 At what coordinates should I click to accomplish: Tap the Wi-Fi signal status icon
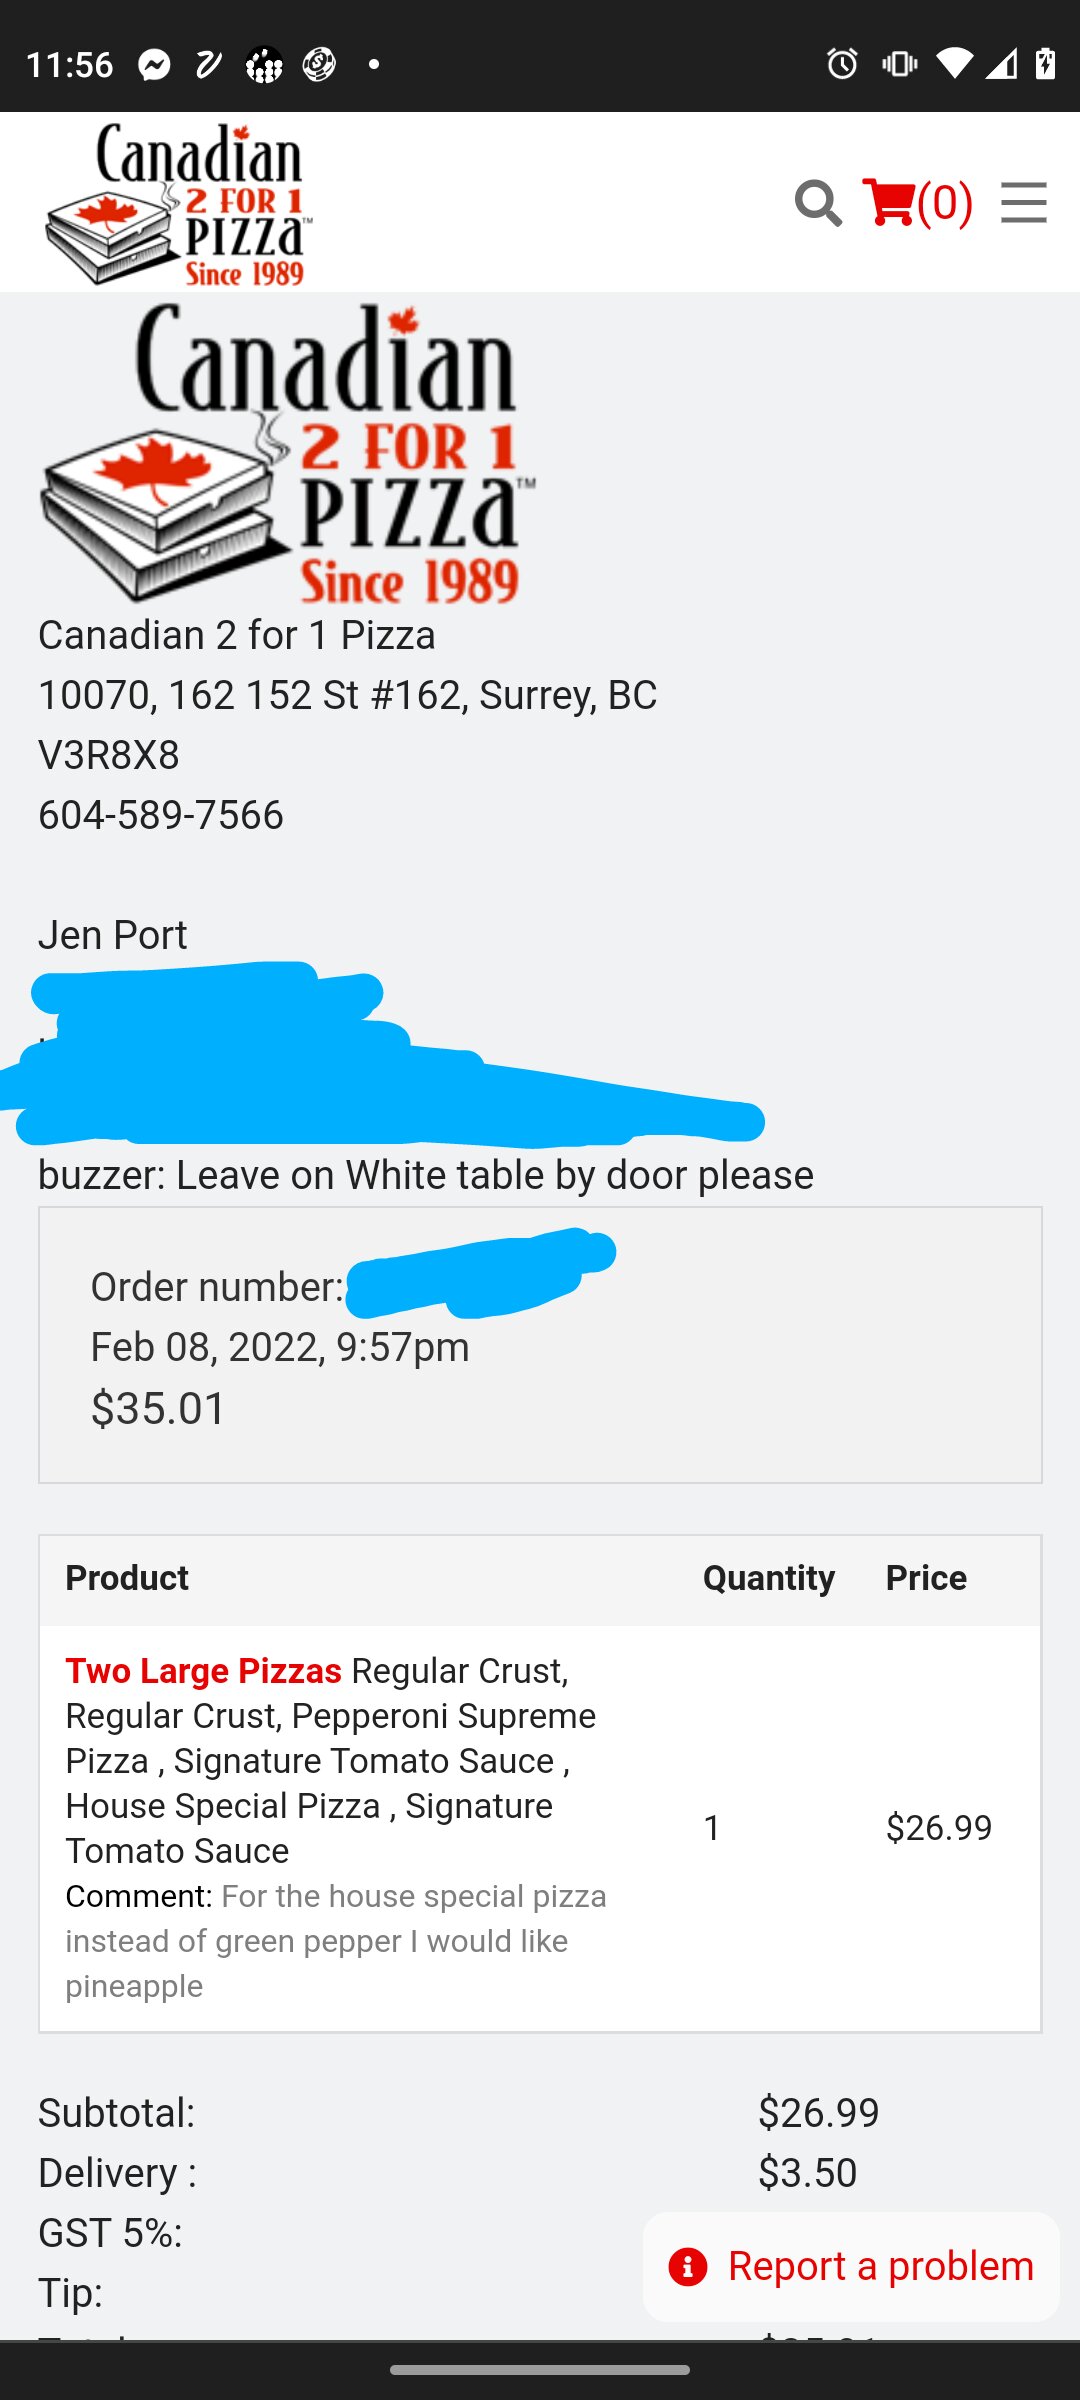(954, 64)
